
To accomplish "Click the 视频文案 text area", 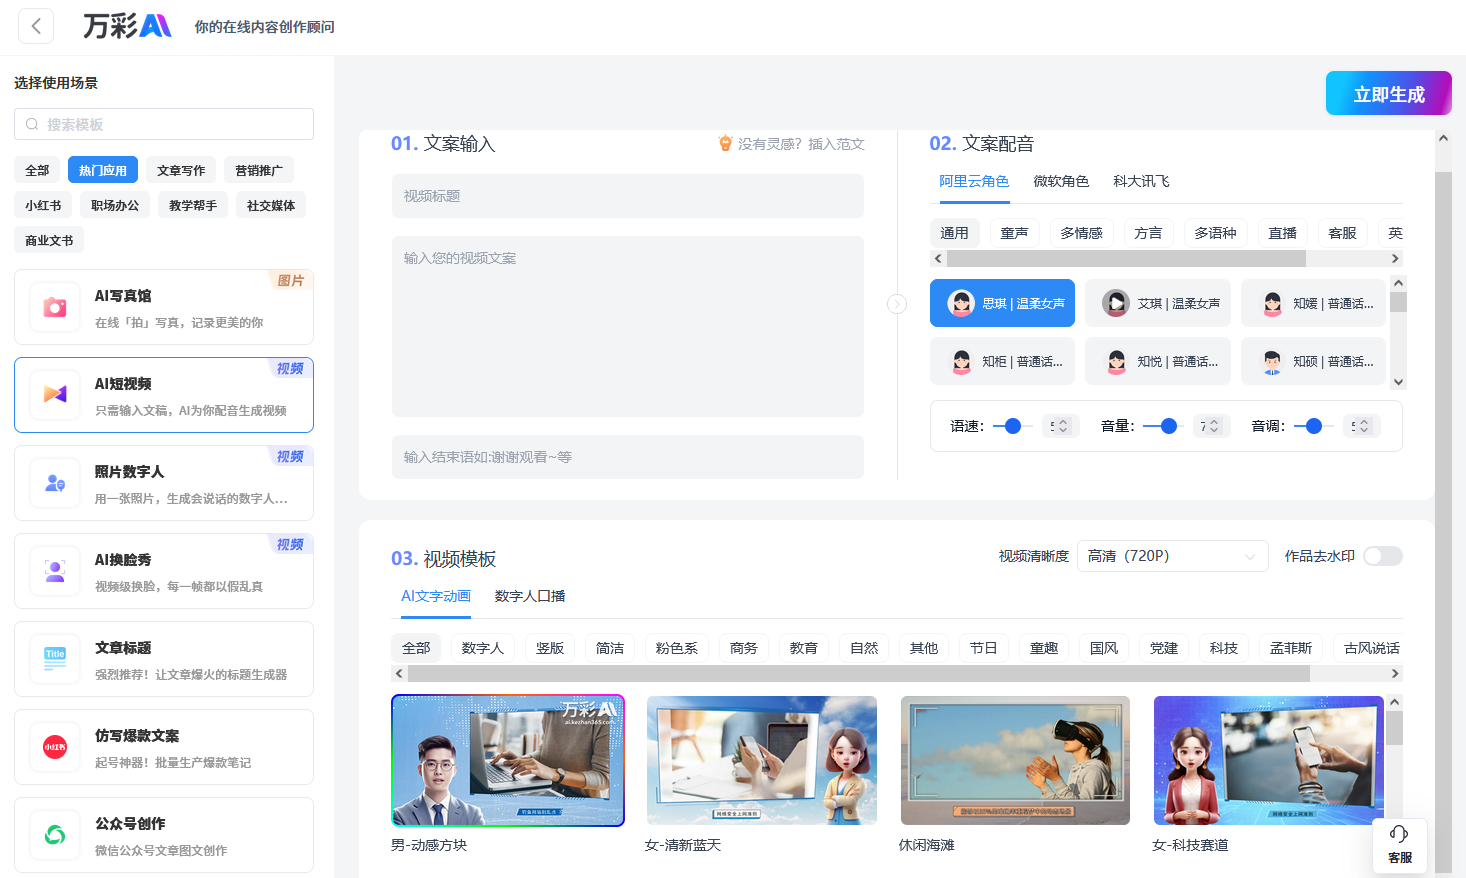I will (x=628, y=326).
